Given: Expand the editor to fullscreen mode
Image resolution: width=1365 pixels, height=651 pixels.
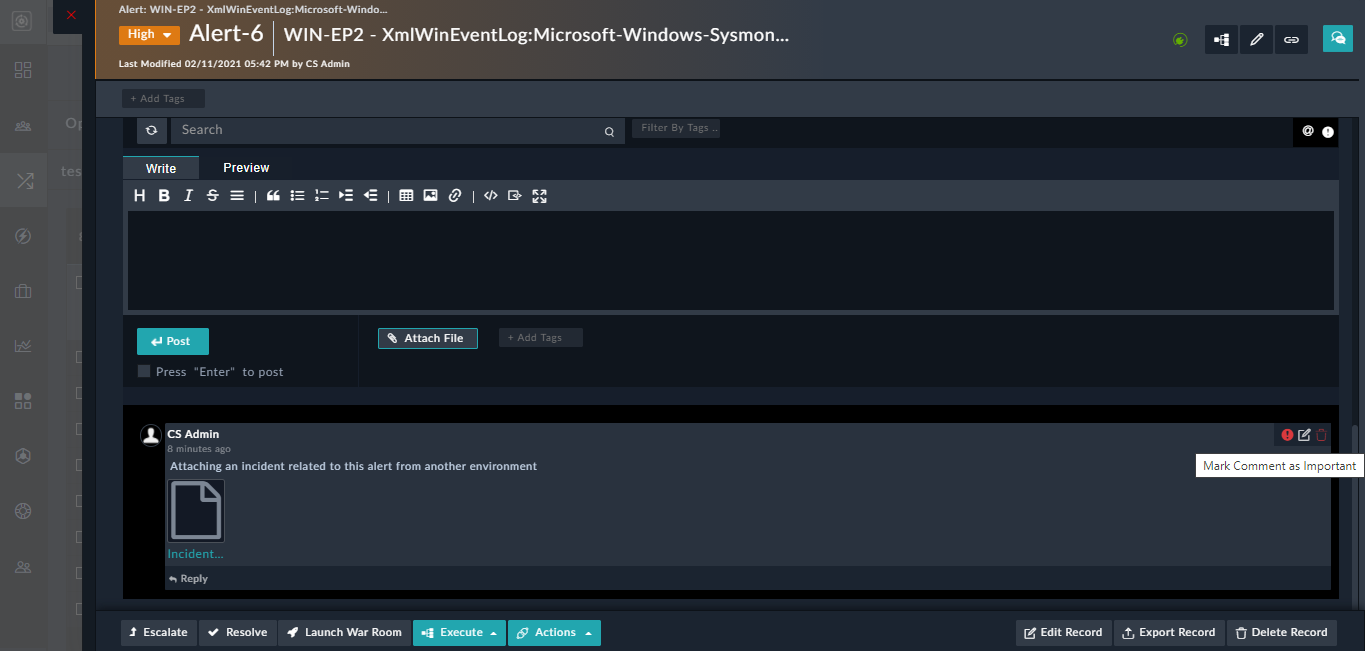Looking at the screenshot, I should [x=539, y=195].
